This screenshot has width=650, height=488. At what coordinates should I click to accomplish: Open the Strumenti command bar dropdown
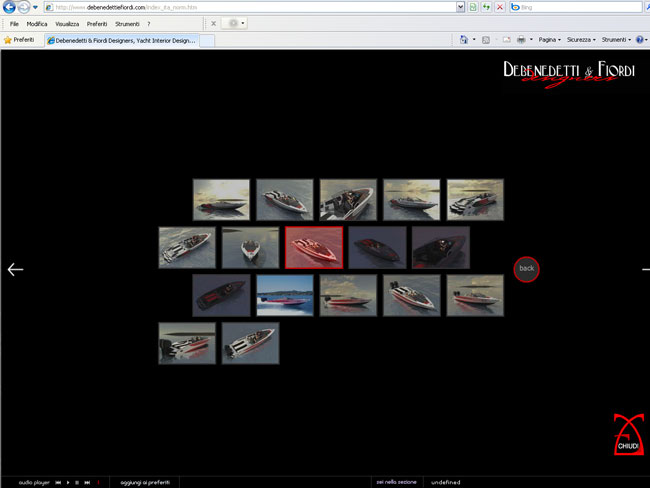tap(616, 40)
